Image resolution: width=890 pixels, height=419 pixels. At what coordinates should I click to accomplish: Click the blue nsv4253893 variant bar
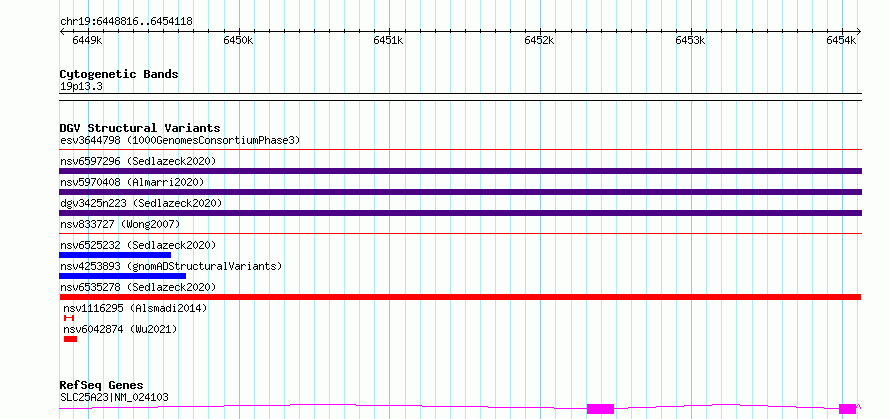123,276
